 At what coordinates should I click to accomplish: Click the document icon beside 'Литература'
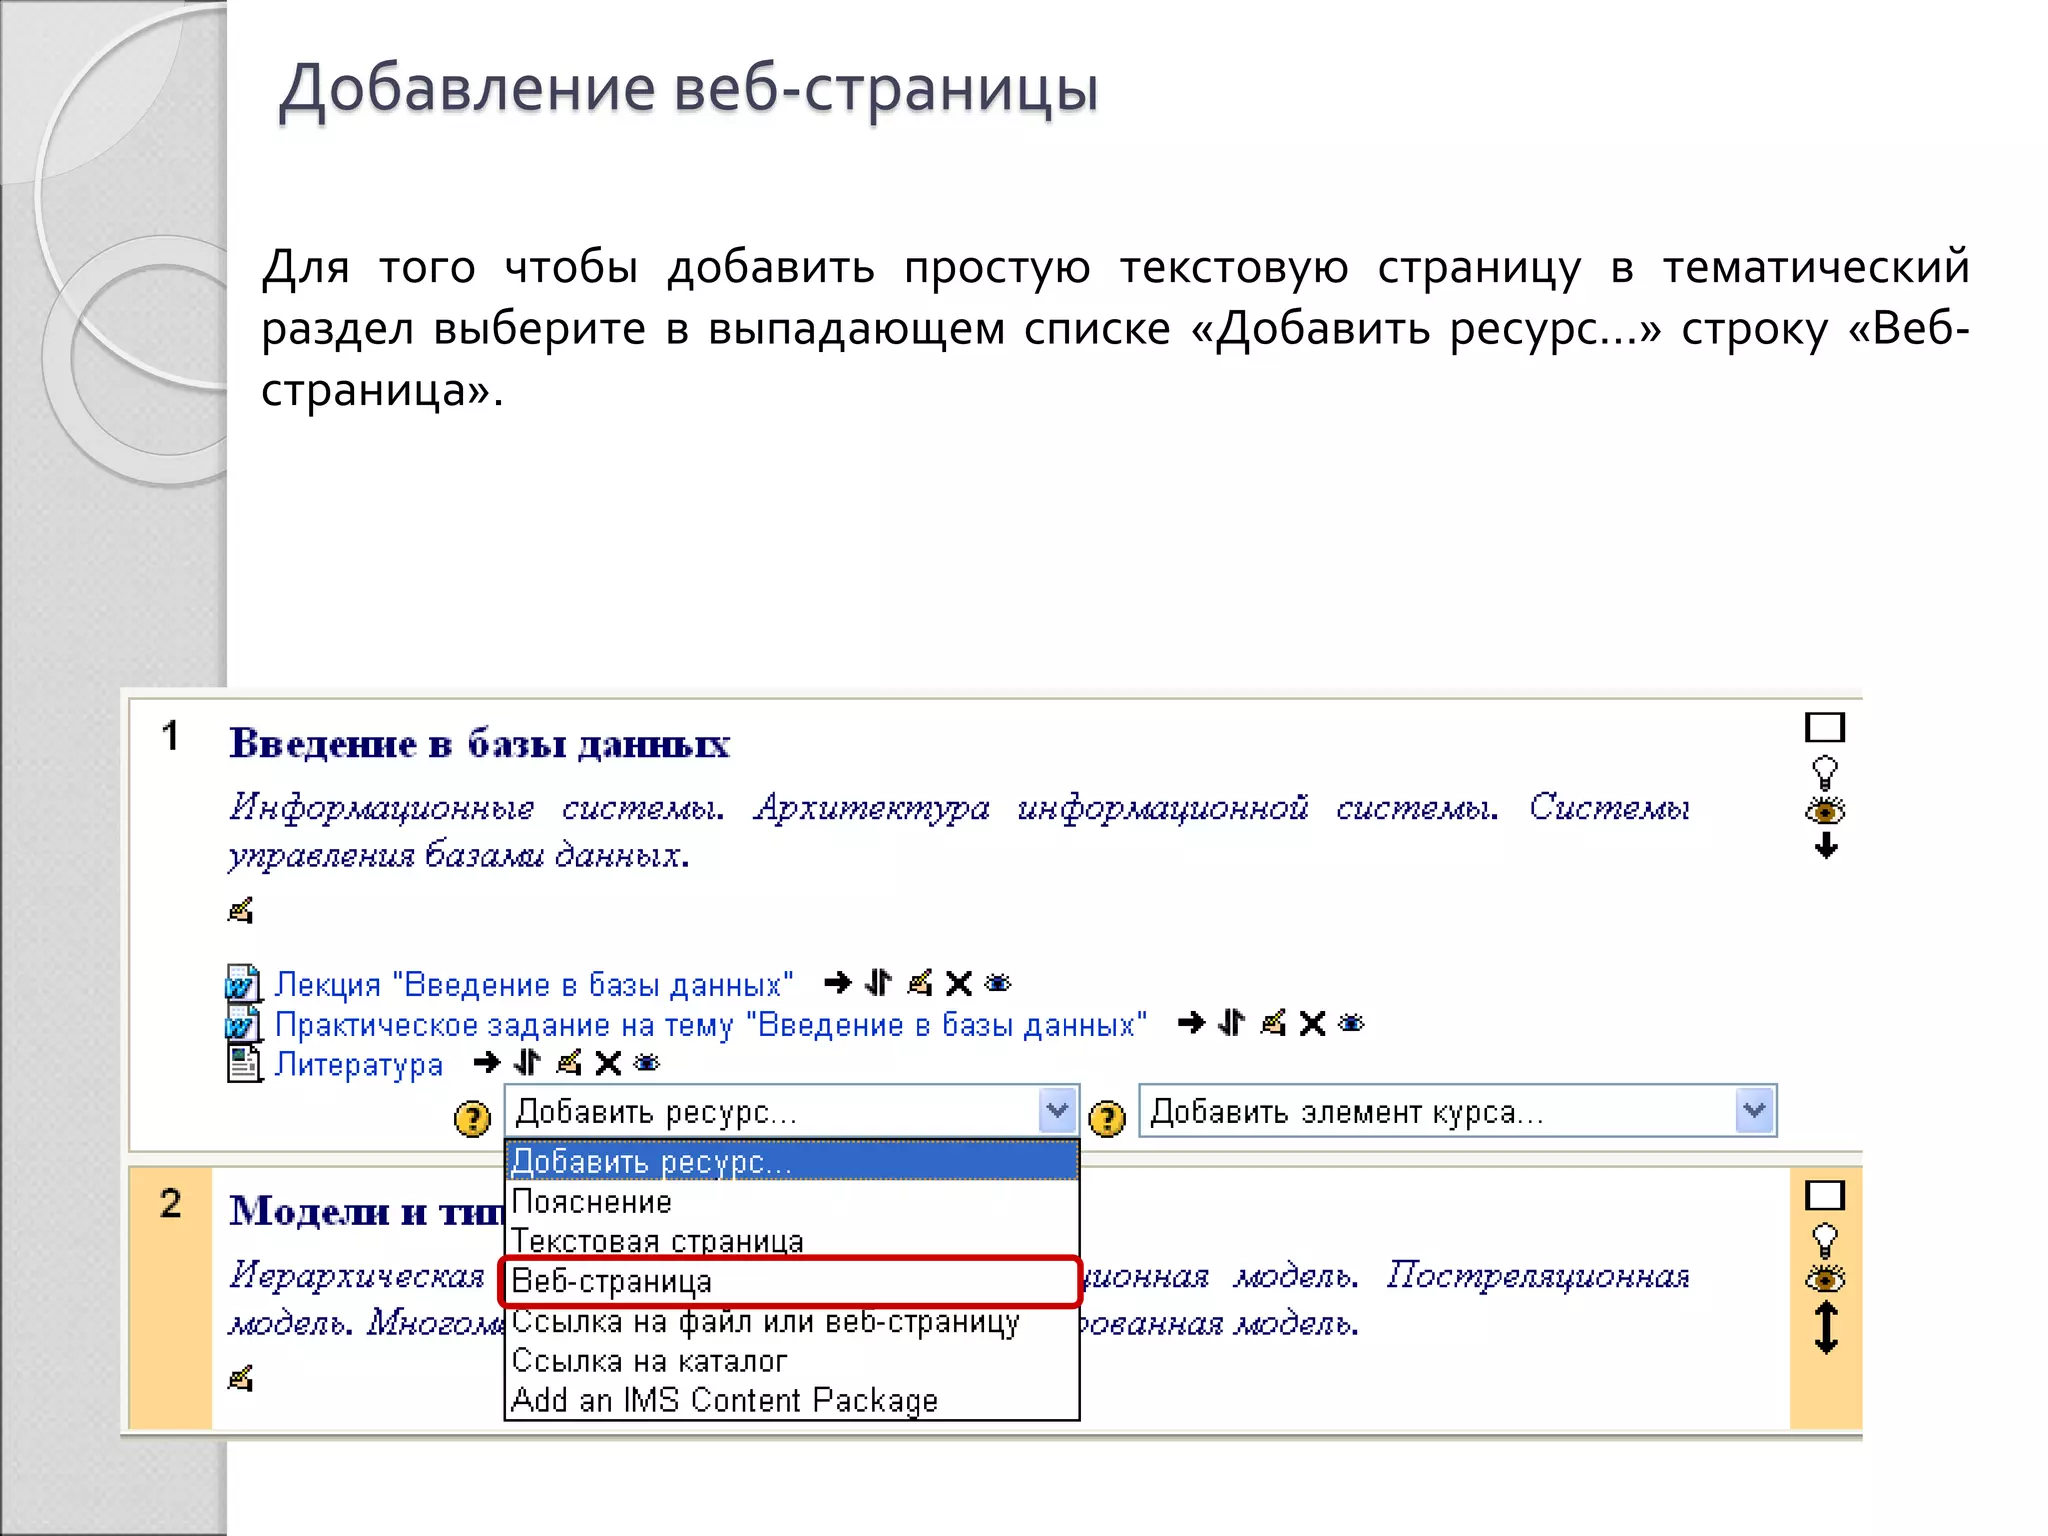(243, 1064)
